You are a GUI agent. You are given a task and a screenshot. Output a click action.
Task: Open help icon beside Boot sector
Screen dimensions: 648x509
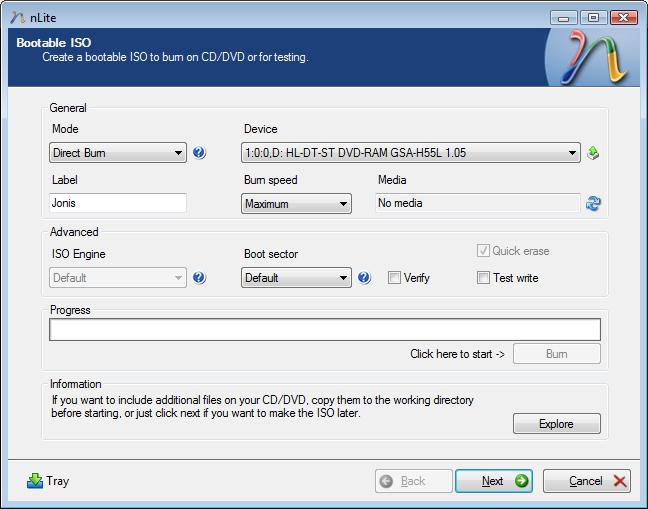pos(364,278)
